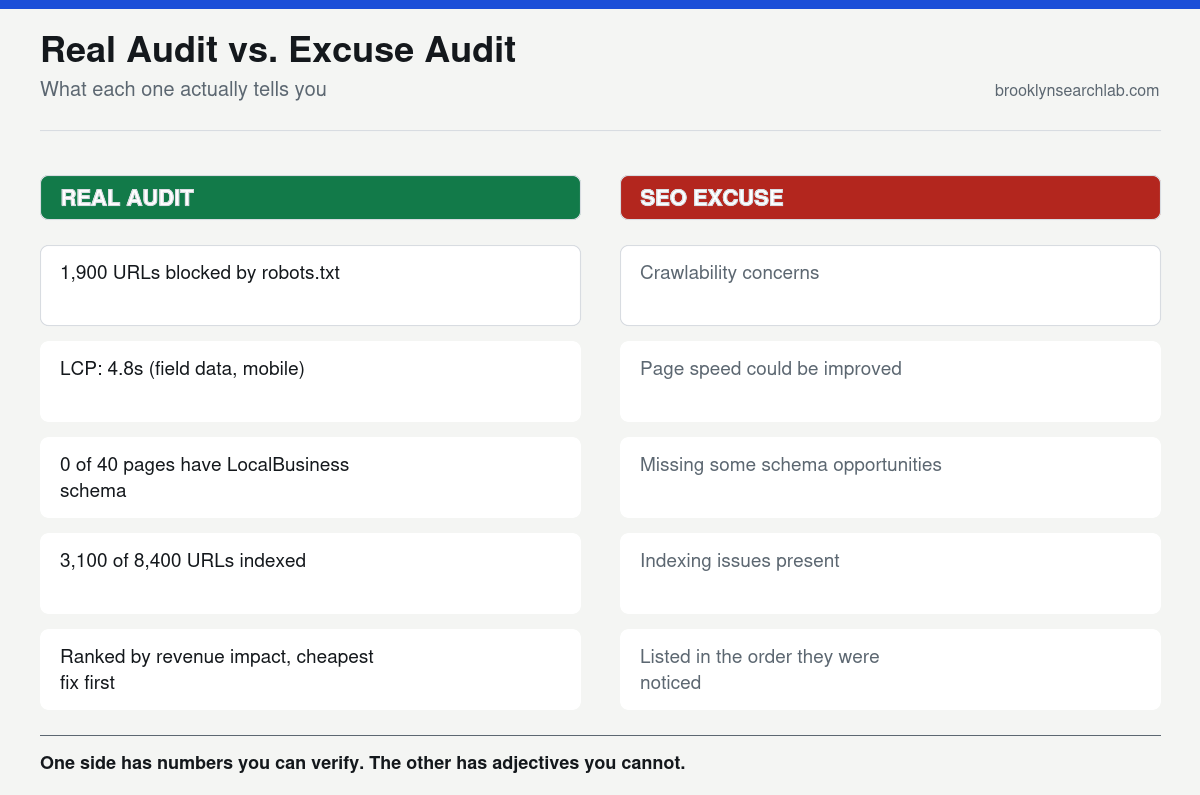Select '1,900 URLs blocked by robots.txt' card

coord(310,285)
